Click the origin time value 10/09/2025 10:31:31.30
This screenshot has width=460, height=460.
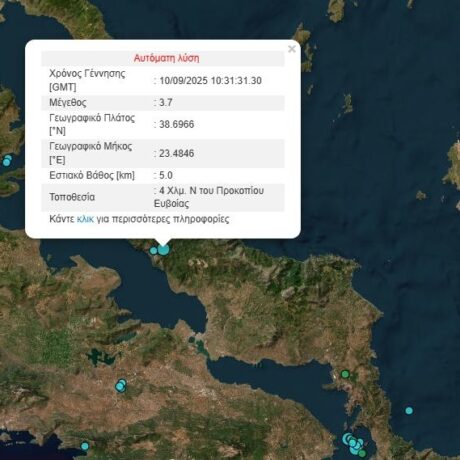pos(210,81)
